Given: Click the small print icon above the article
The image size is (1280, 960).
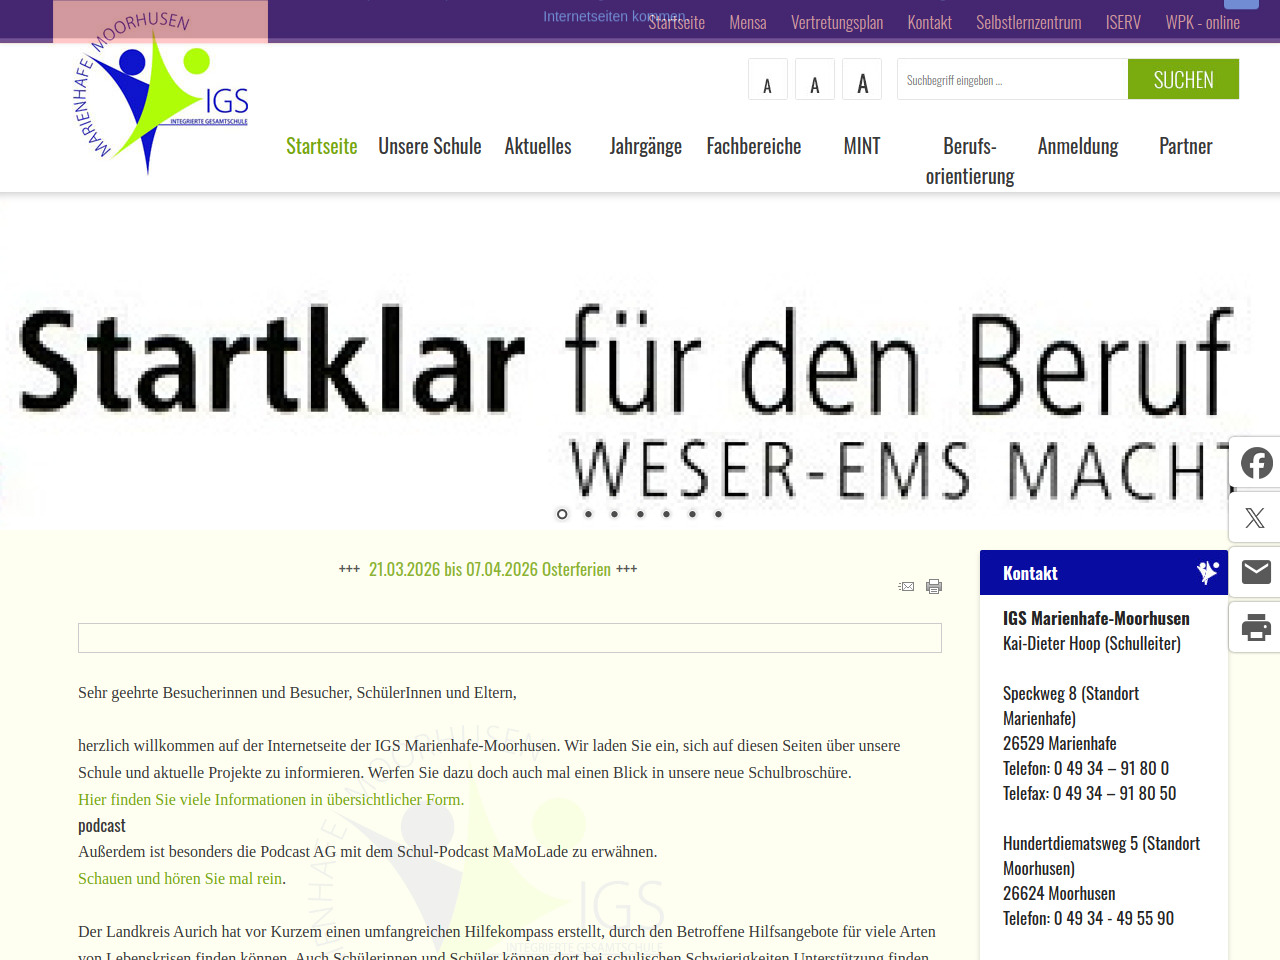Looking at the screenshot, I should (934, 587).
